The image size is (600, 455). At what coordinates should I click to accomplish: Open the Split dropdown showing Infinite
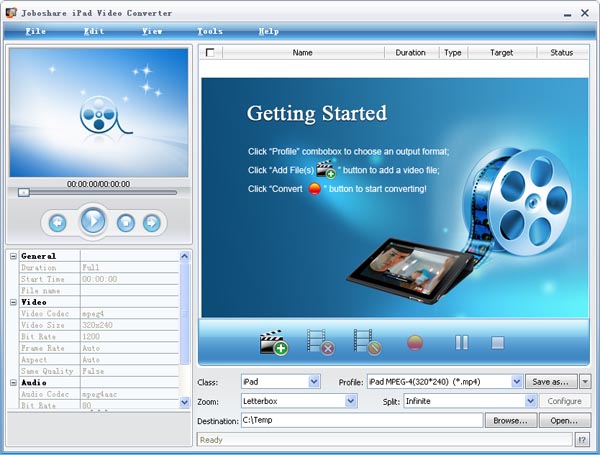click(530, 401)
